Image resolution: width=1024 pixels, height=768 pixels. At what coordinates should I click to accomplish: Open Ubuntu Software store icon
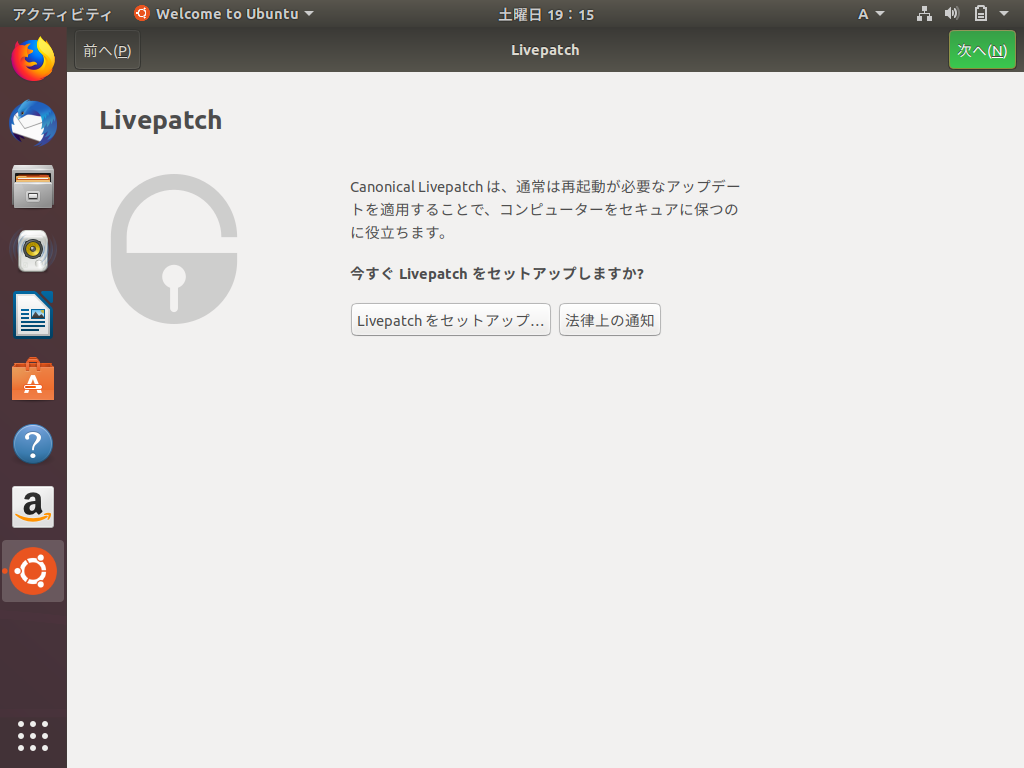click(x=33, y=379)
